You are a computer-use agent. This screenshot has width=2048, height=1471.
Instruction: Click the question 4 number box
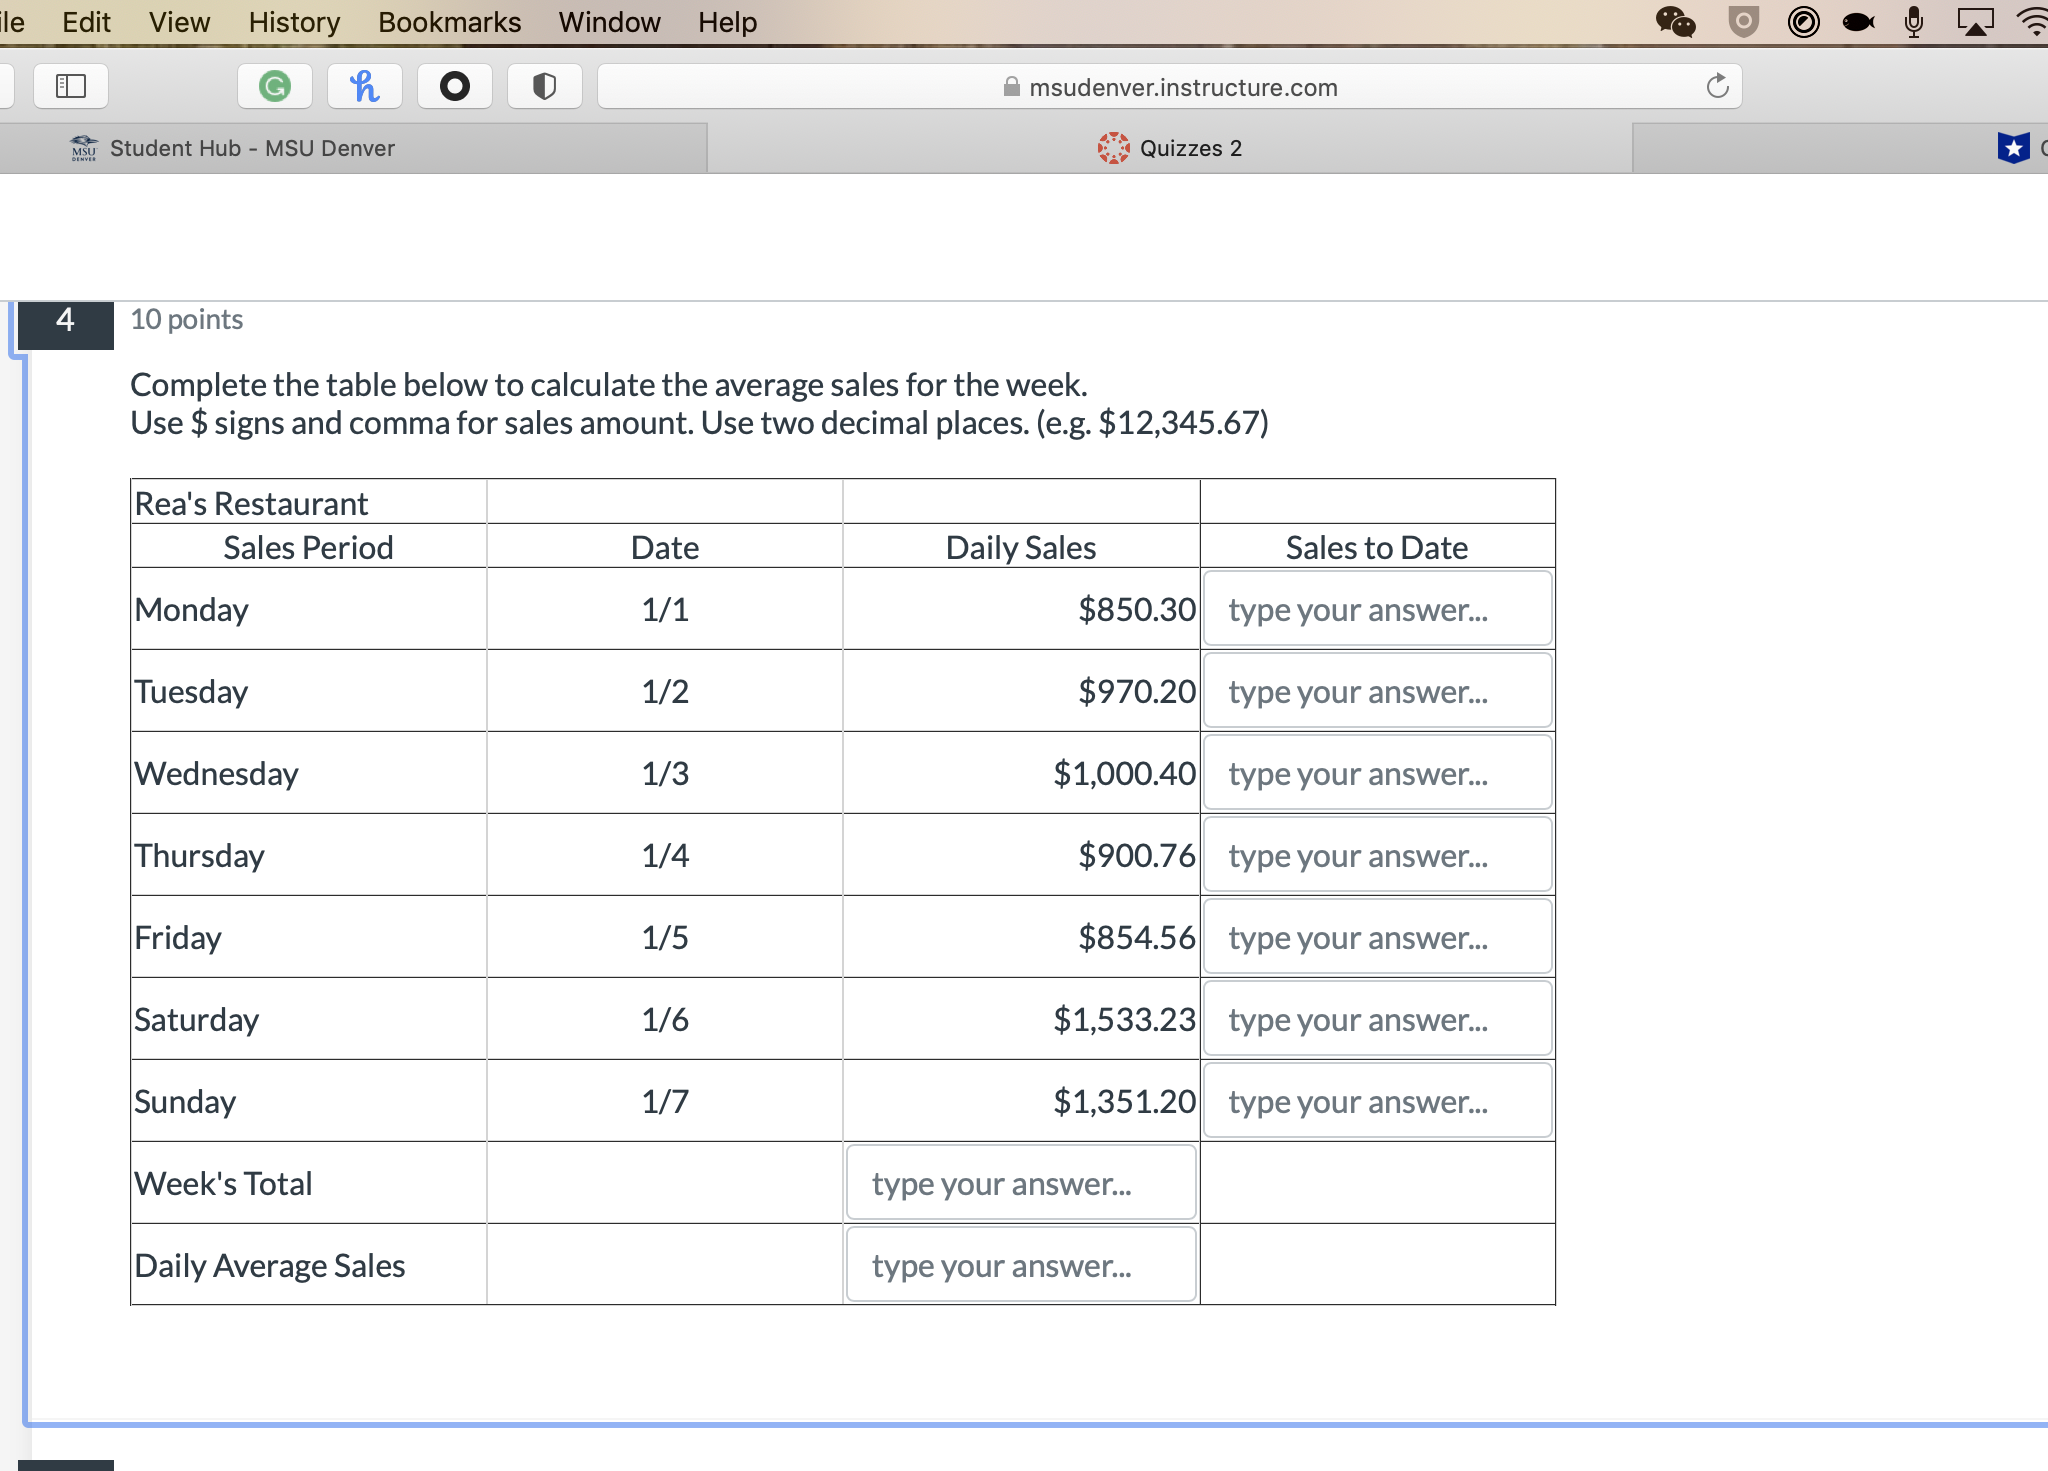tap(64, 320)
